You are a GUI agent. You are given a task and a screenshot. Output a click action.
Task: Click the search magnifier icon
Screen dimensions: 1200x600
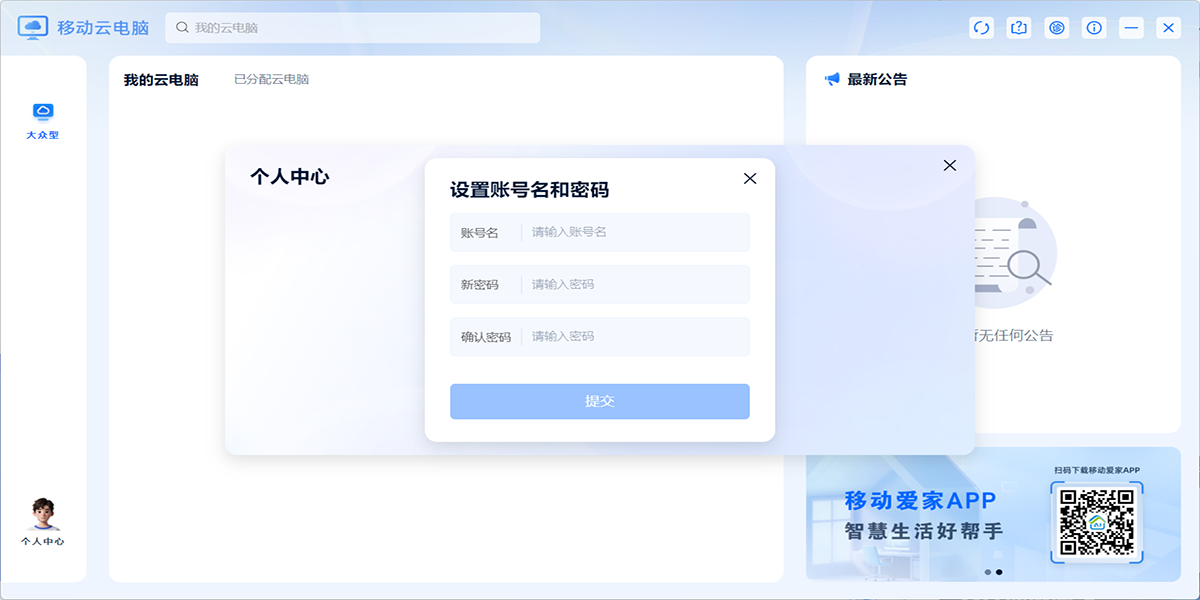pos(182,28)
